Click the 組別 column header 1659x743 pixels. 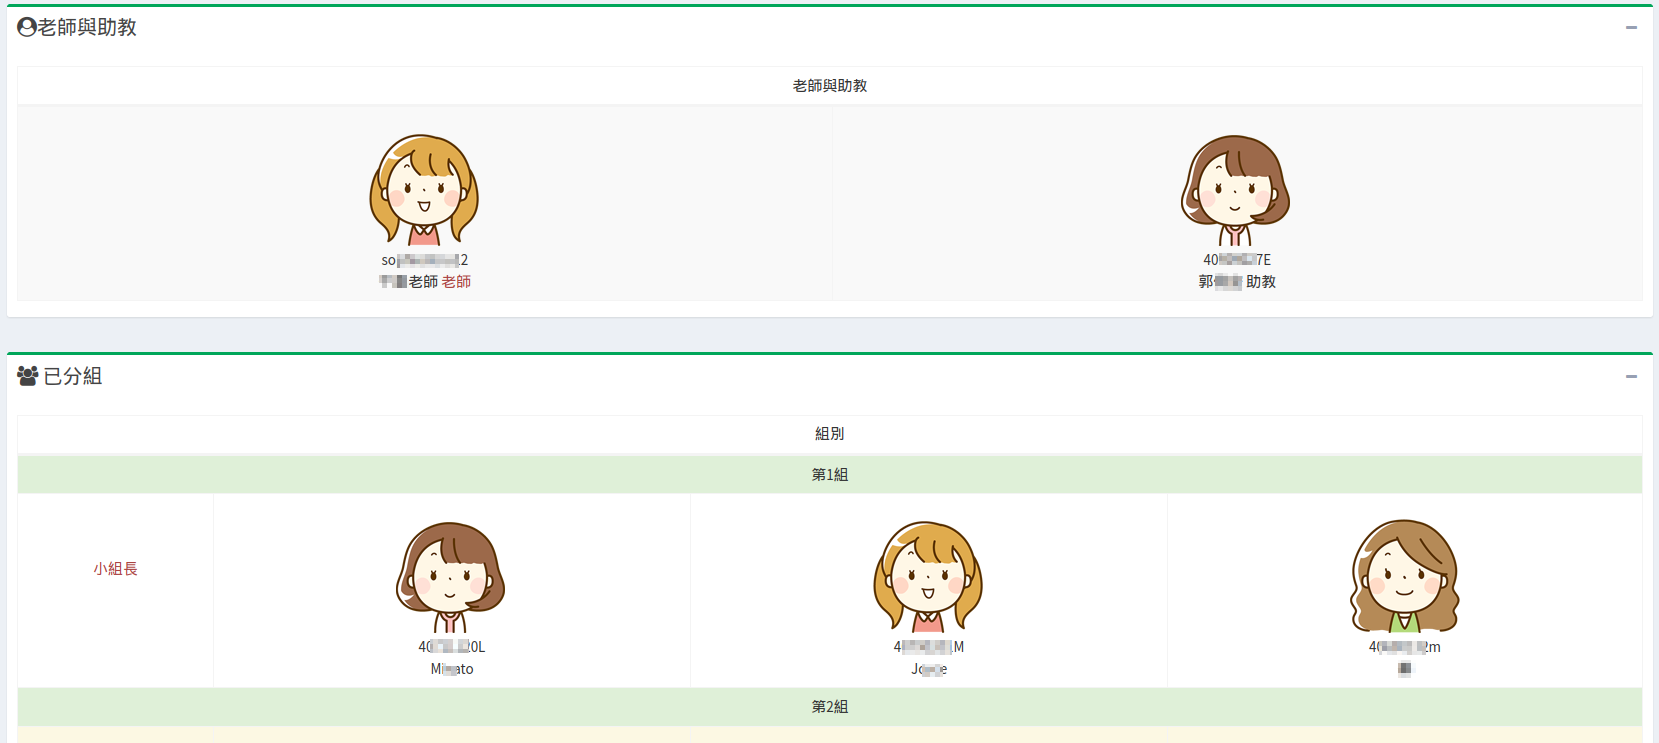coord(830,434)
